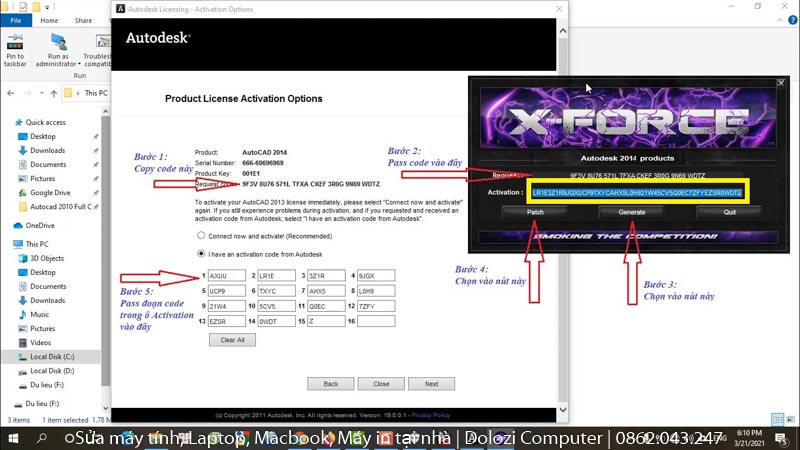Click activation field 1 containing AXUU
The height and width of the screenshot is (450, 800).
pos(227,276)
